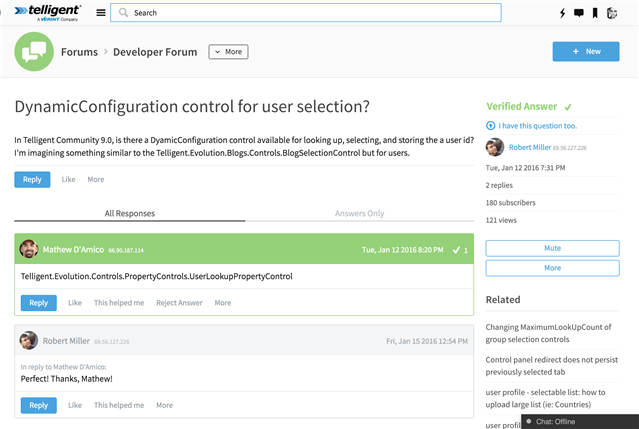Click "In reply to Mathew D'Amico" text
Screen dimensions: 639x429
(64, 367)
